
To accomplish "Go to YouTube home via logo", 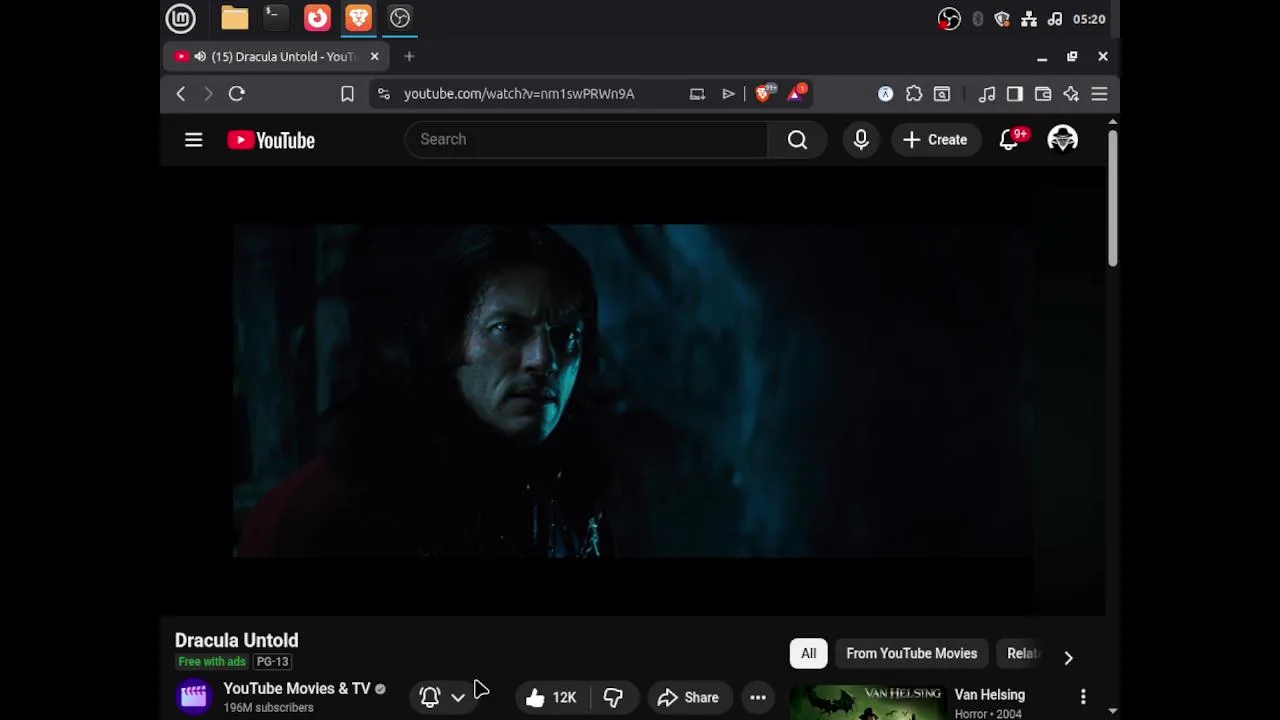I will pos(271,140).
